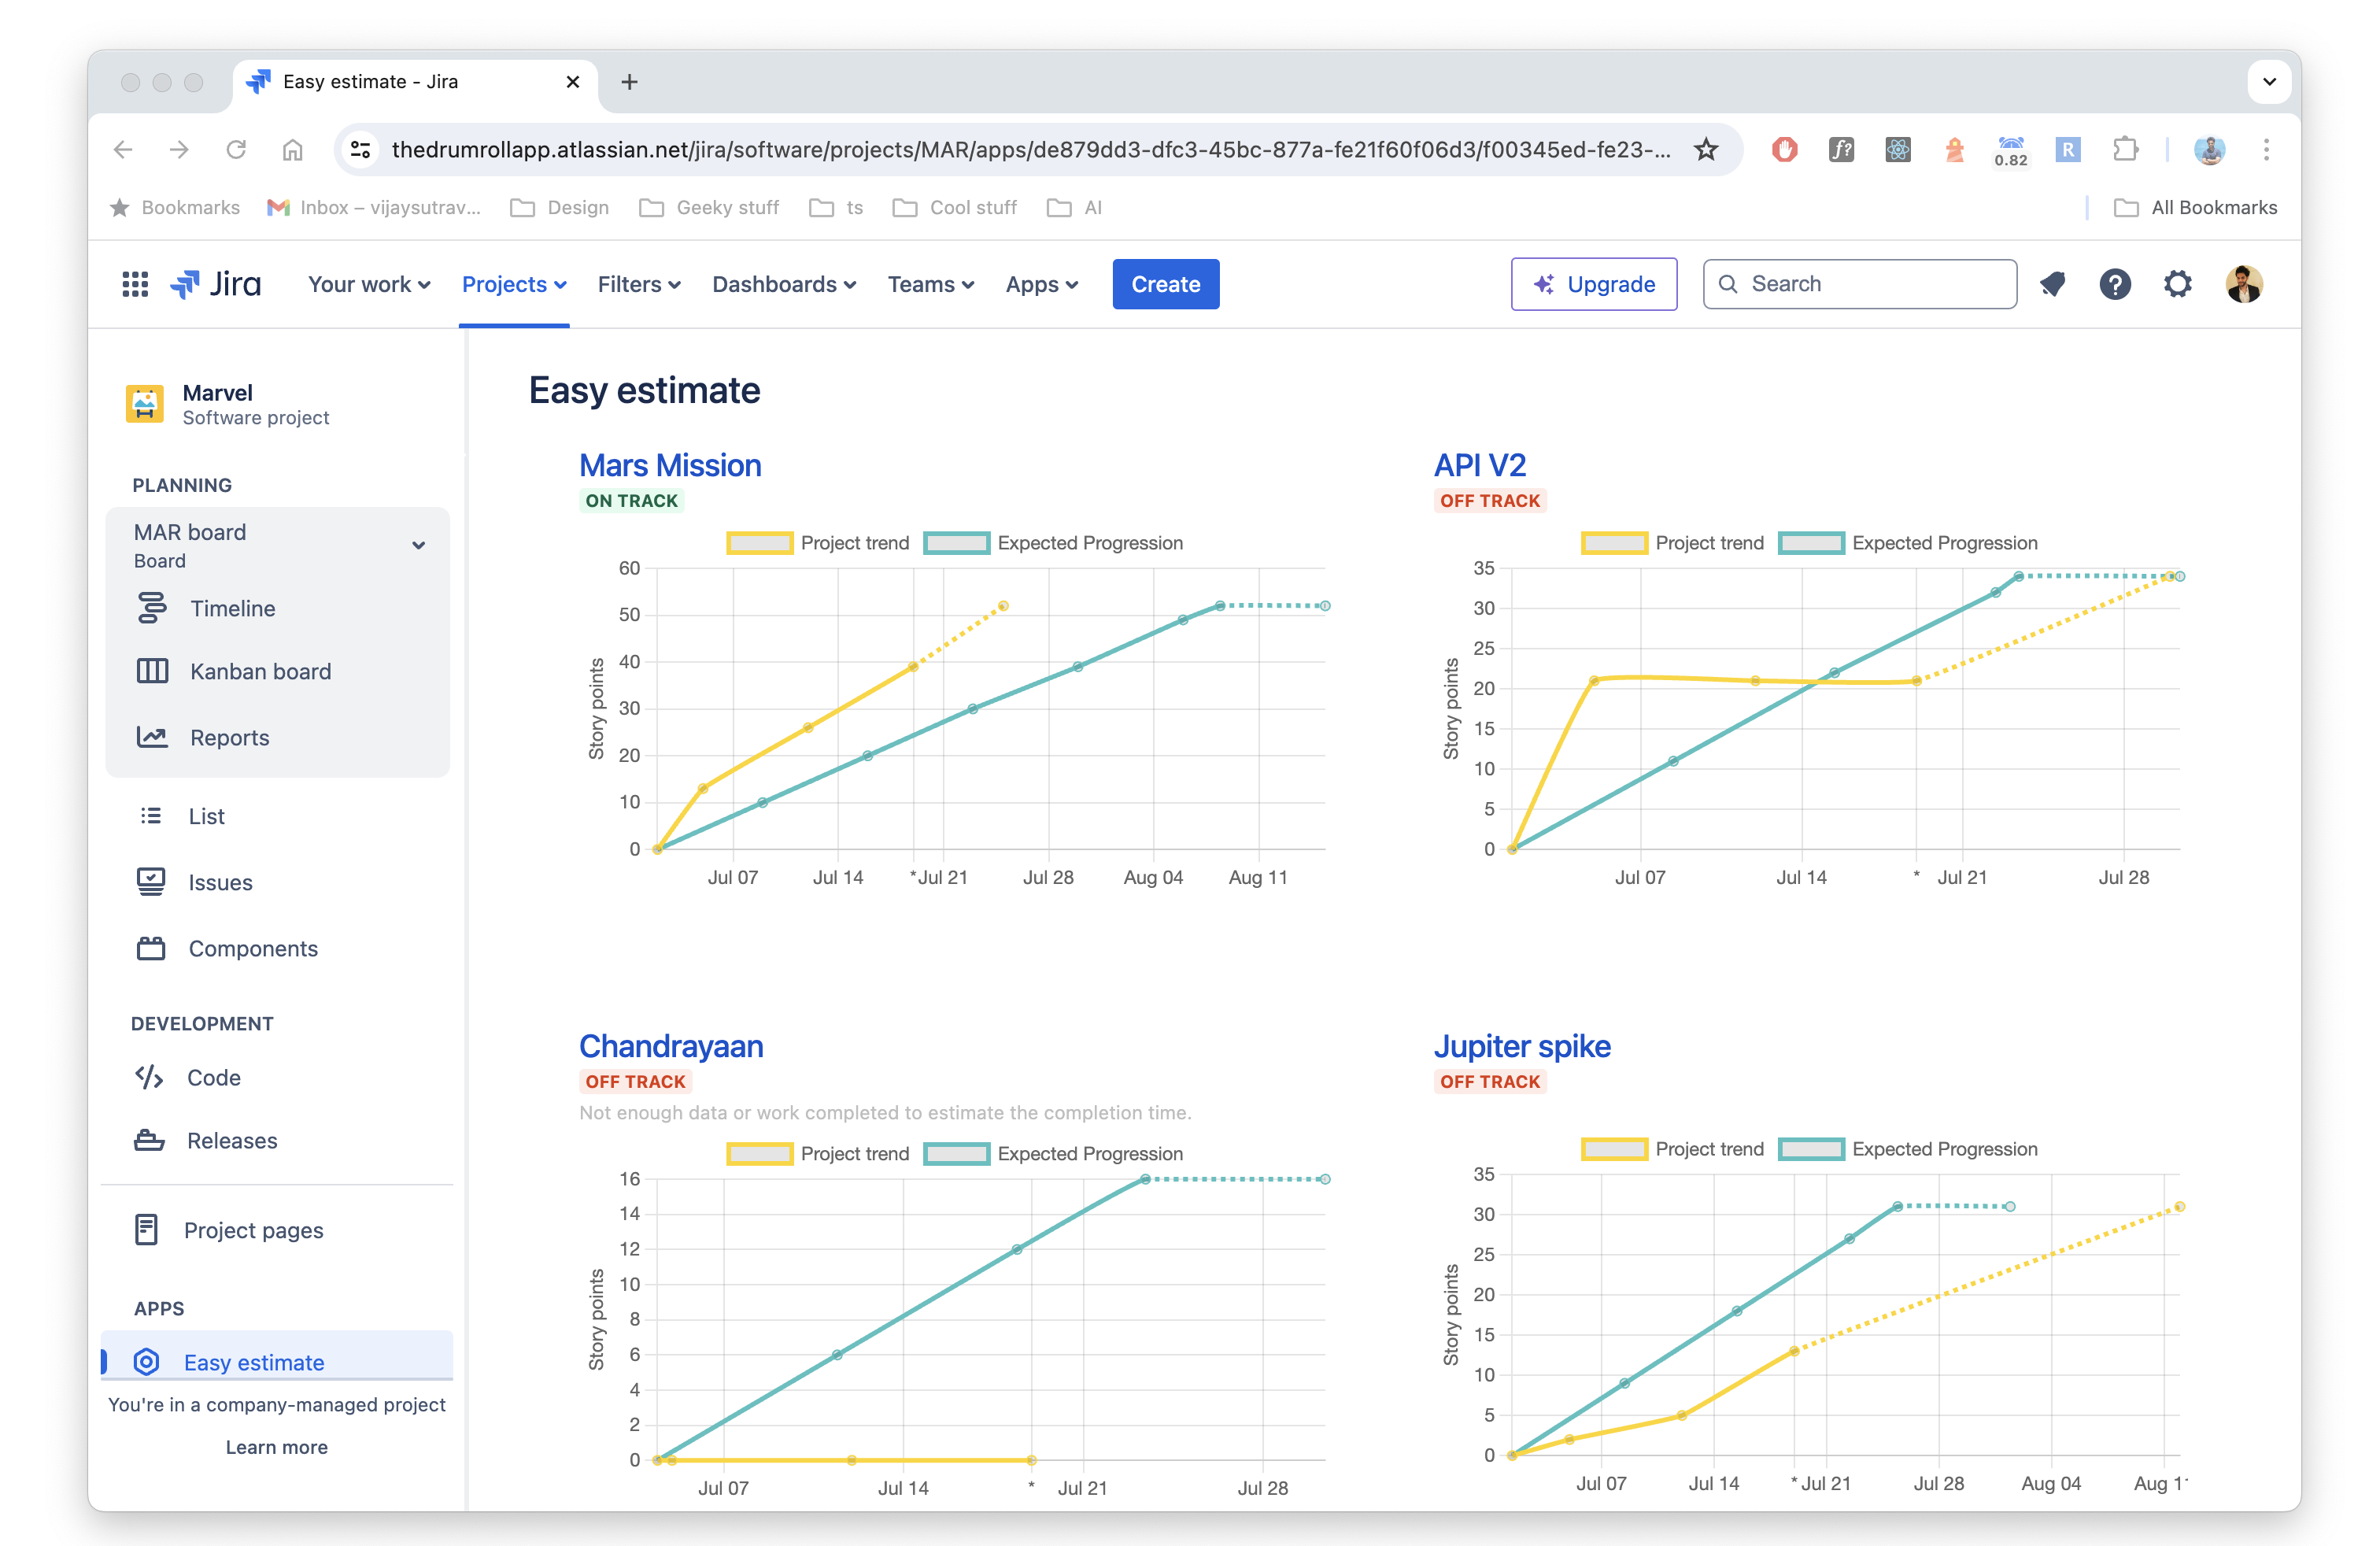
Task: Open the AI bookmarks folder
Action: pos(1074,207)
